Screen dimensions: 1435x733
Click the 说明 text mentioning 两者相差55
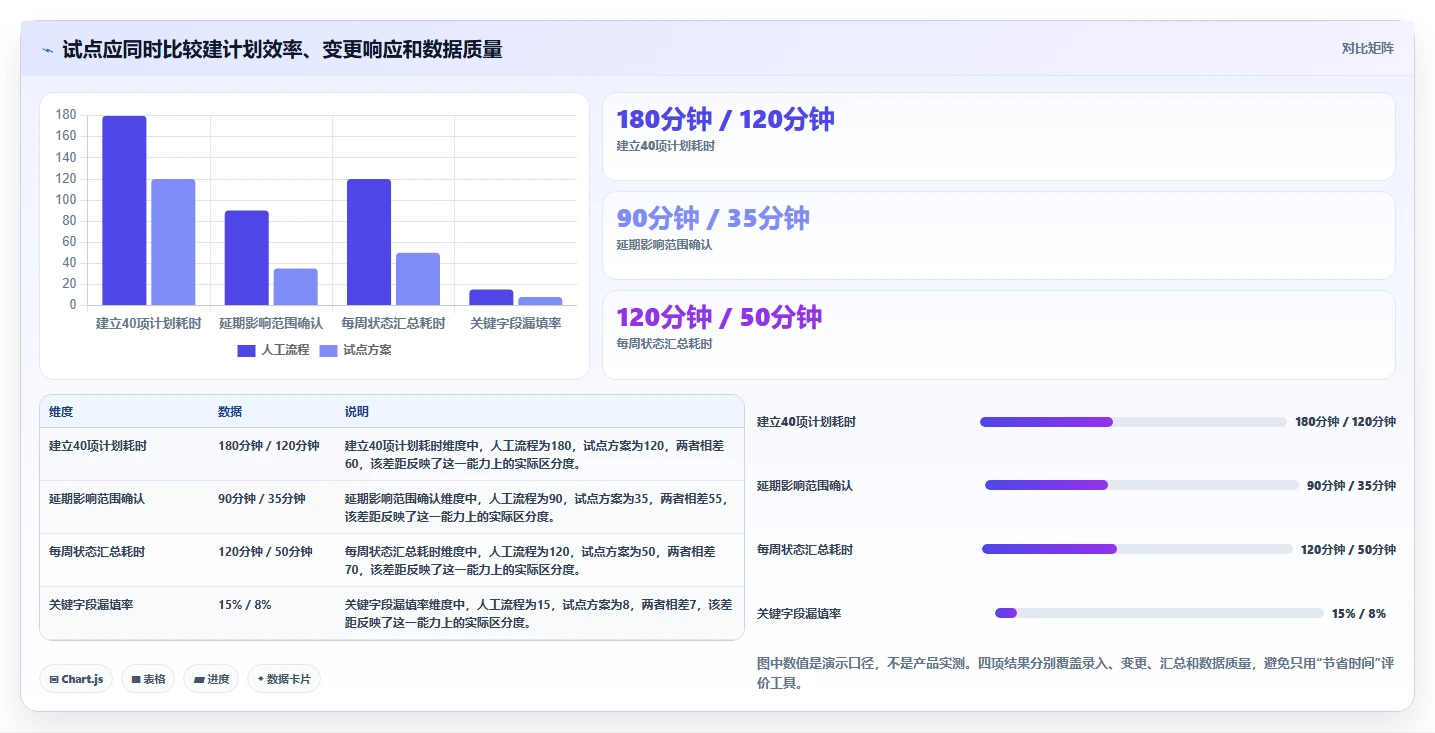(x=539, y=507)
